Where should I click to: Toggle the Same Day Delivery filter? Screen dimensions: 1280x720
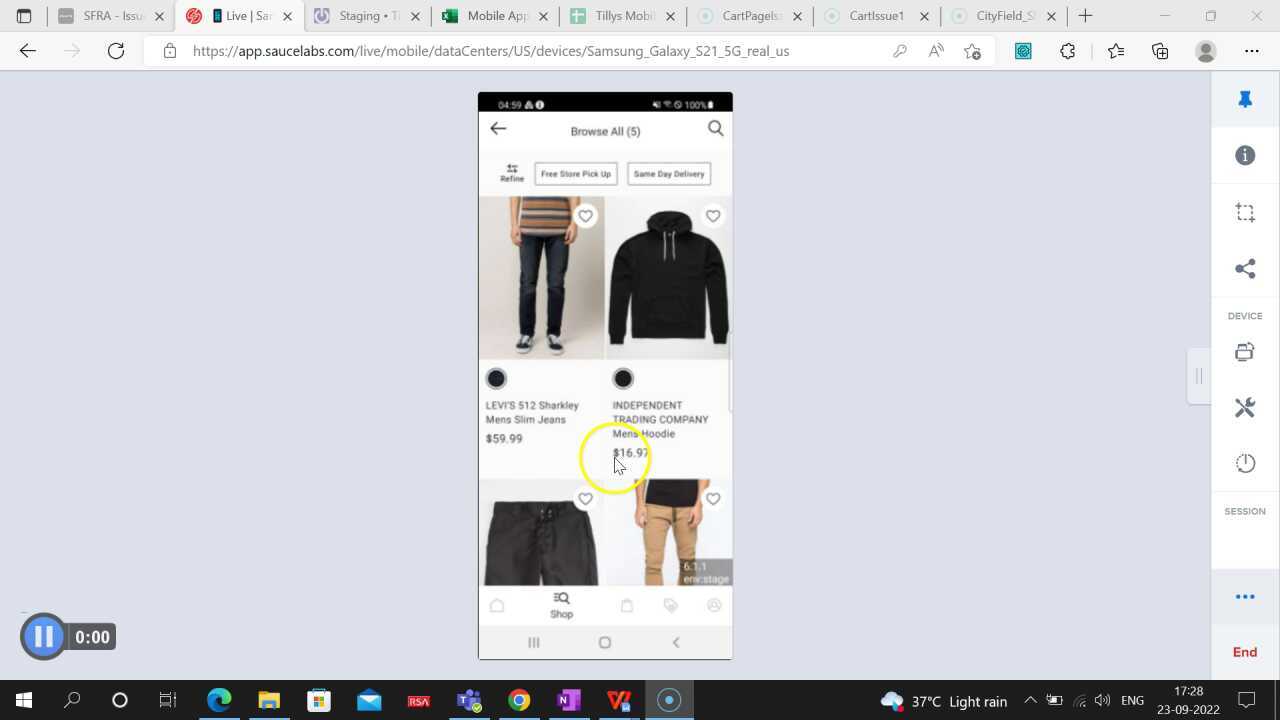(669, 174)
